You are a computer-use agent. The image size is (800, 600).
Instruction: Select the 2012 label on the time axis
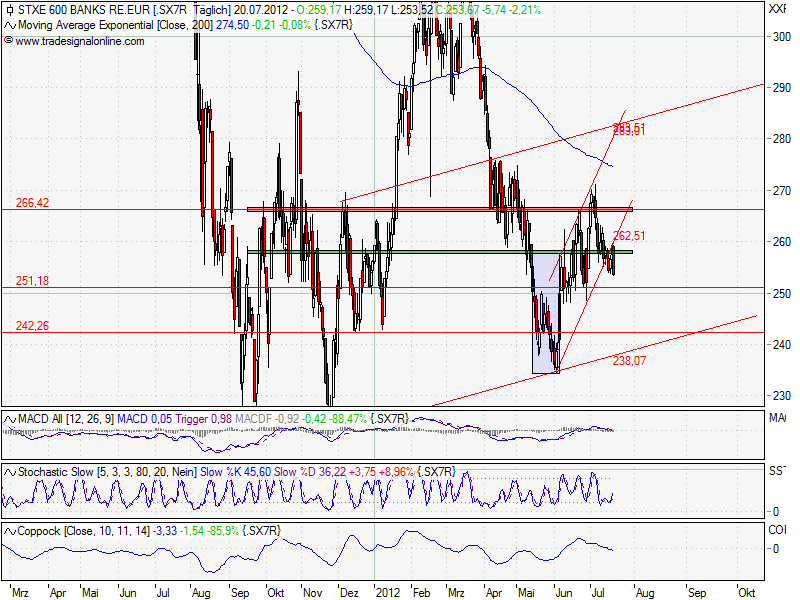point(389,591)
